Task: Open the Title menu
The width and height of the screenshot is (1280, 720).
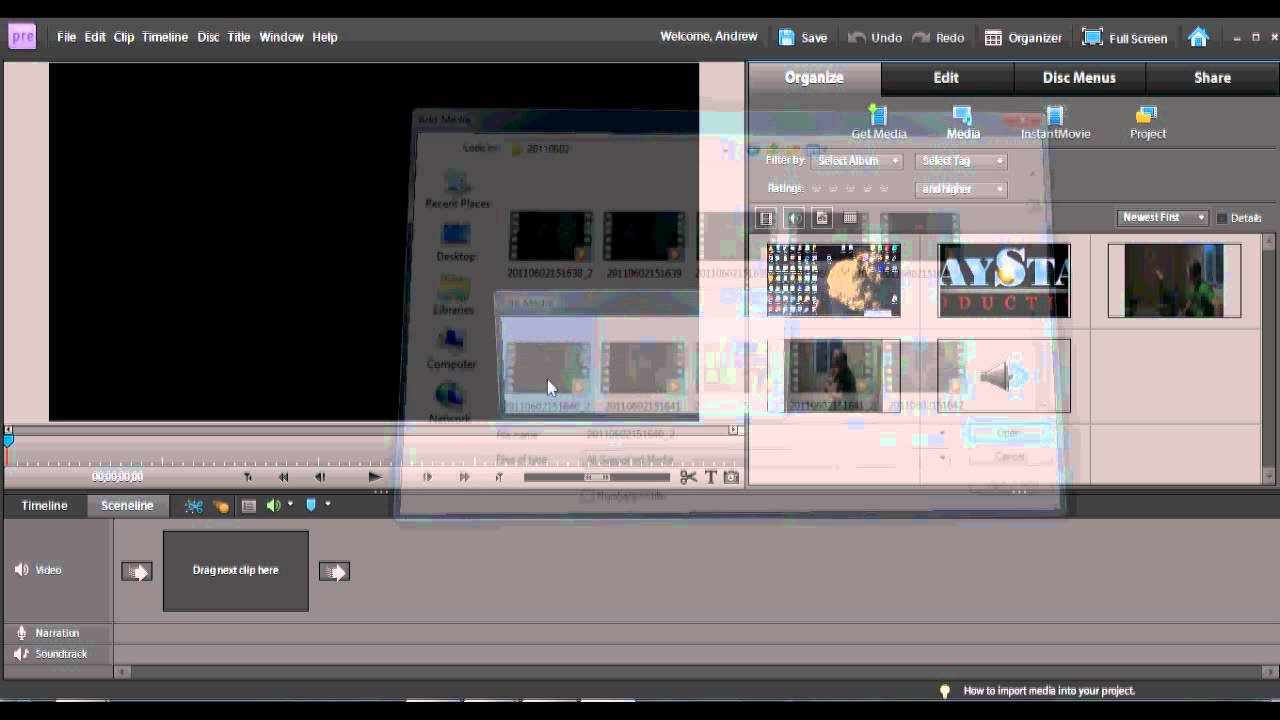Action: pos(238,37)
